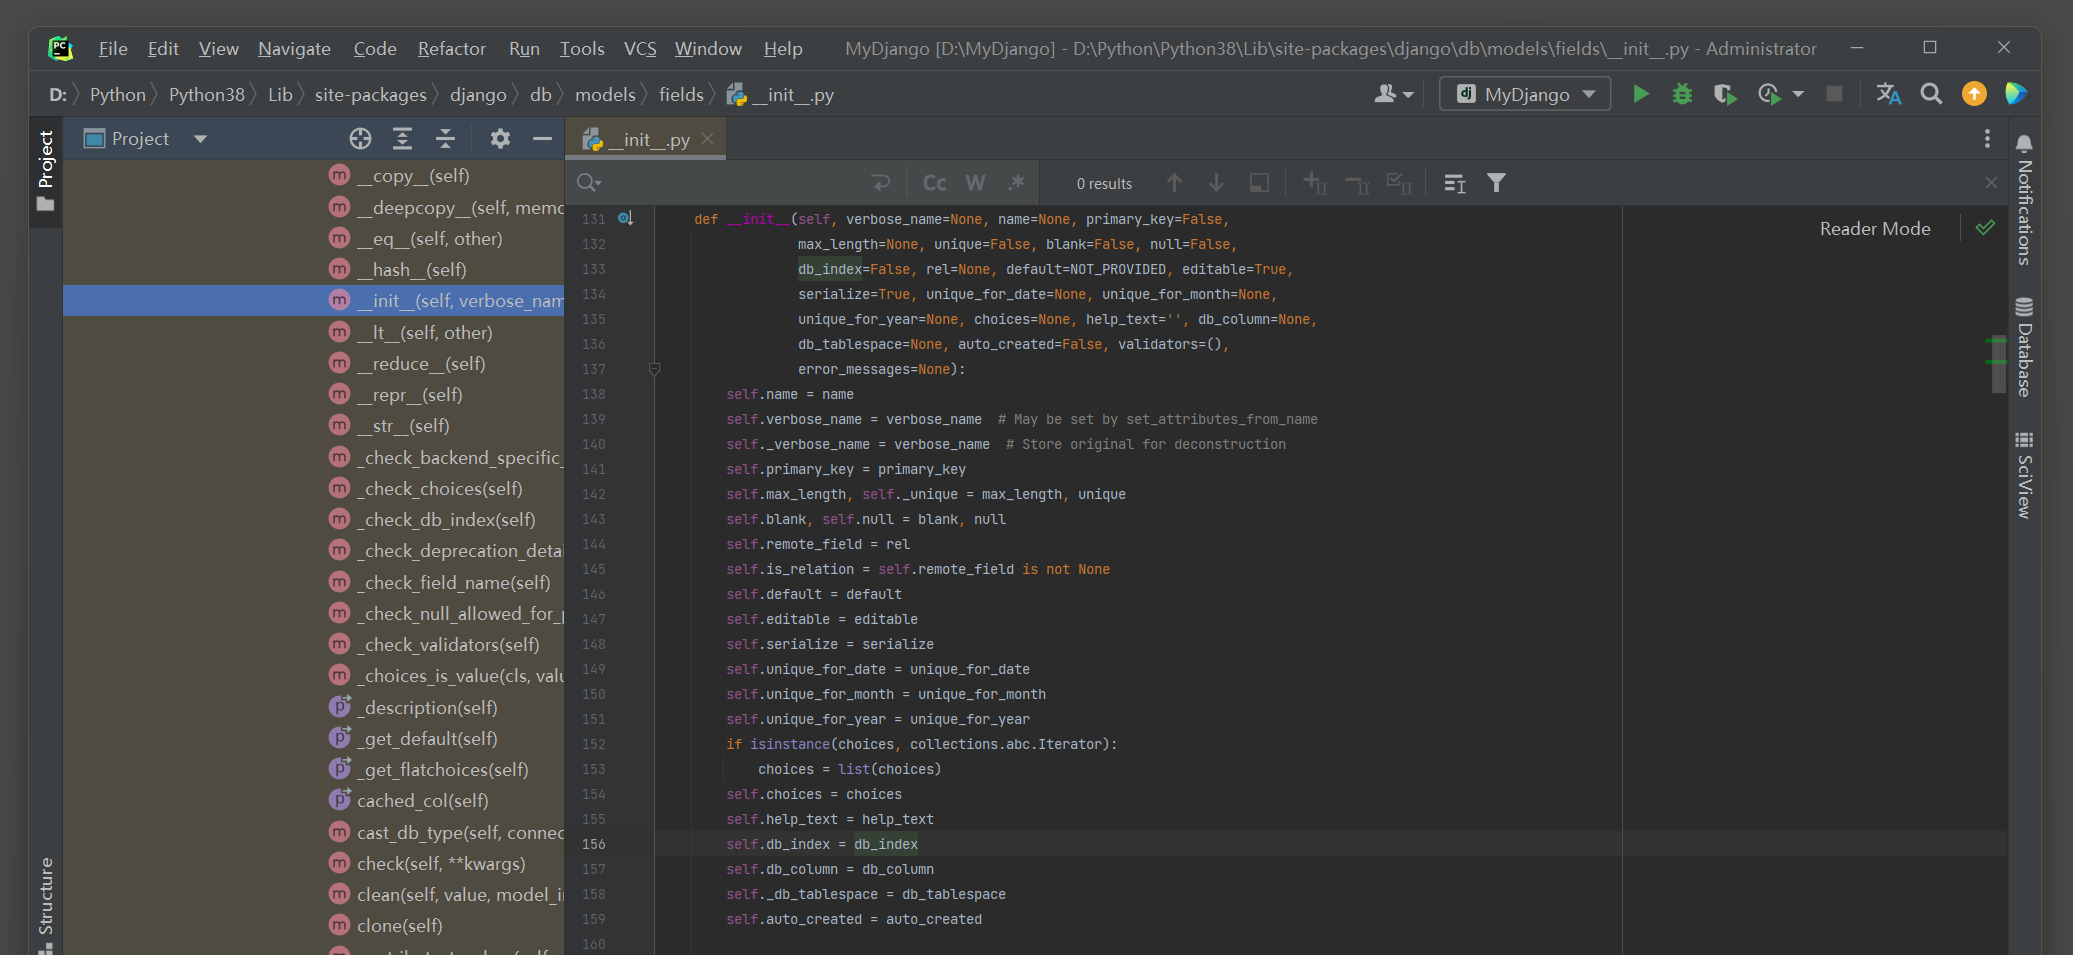The height and width of the screenshot is (955, 2073).
Task: Click the green inspections checkmark
Action: [1985, 228]
